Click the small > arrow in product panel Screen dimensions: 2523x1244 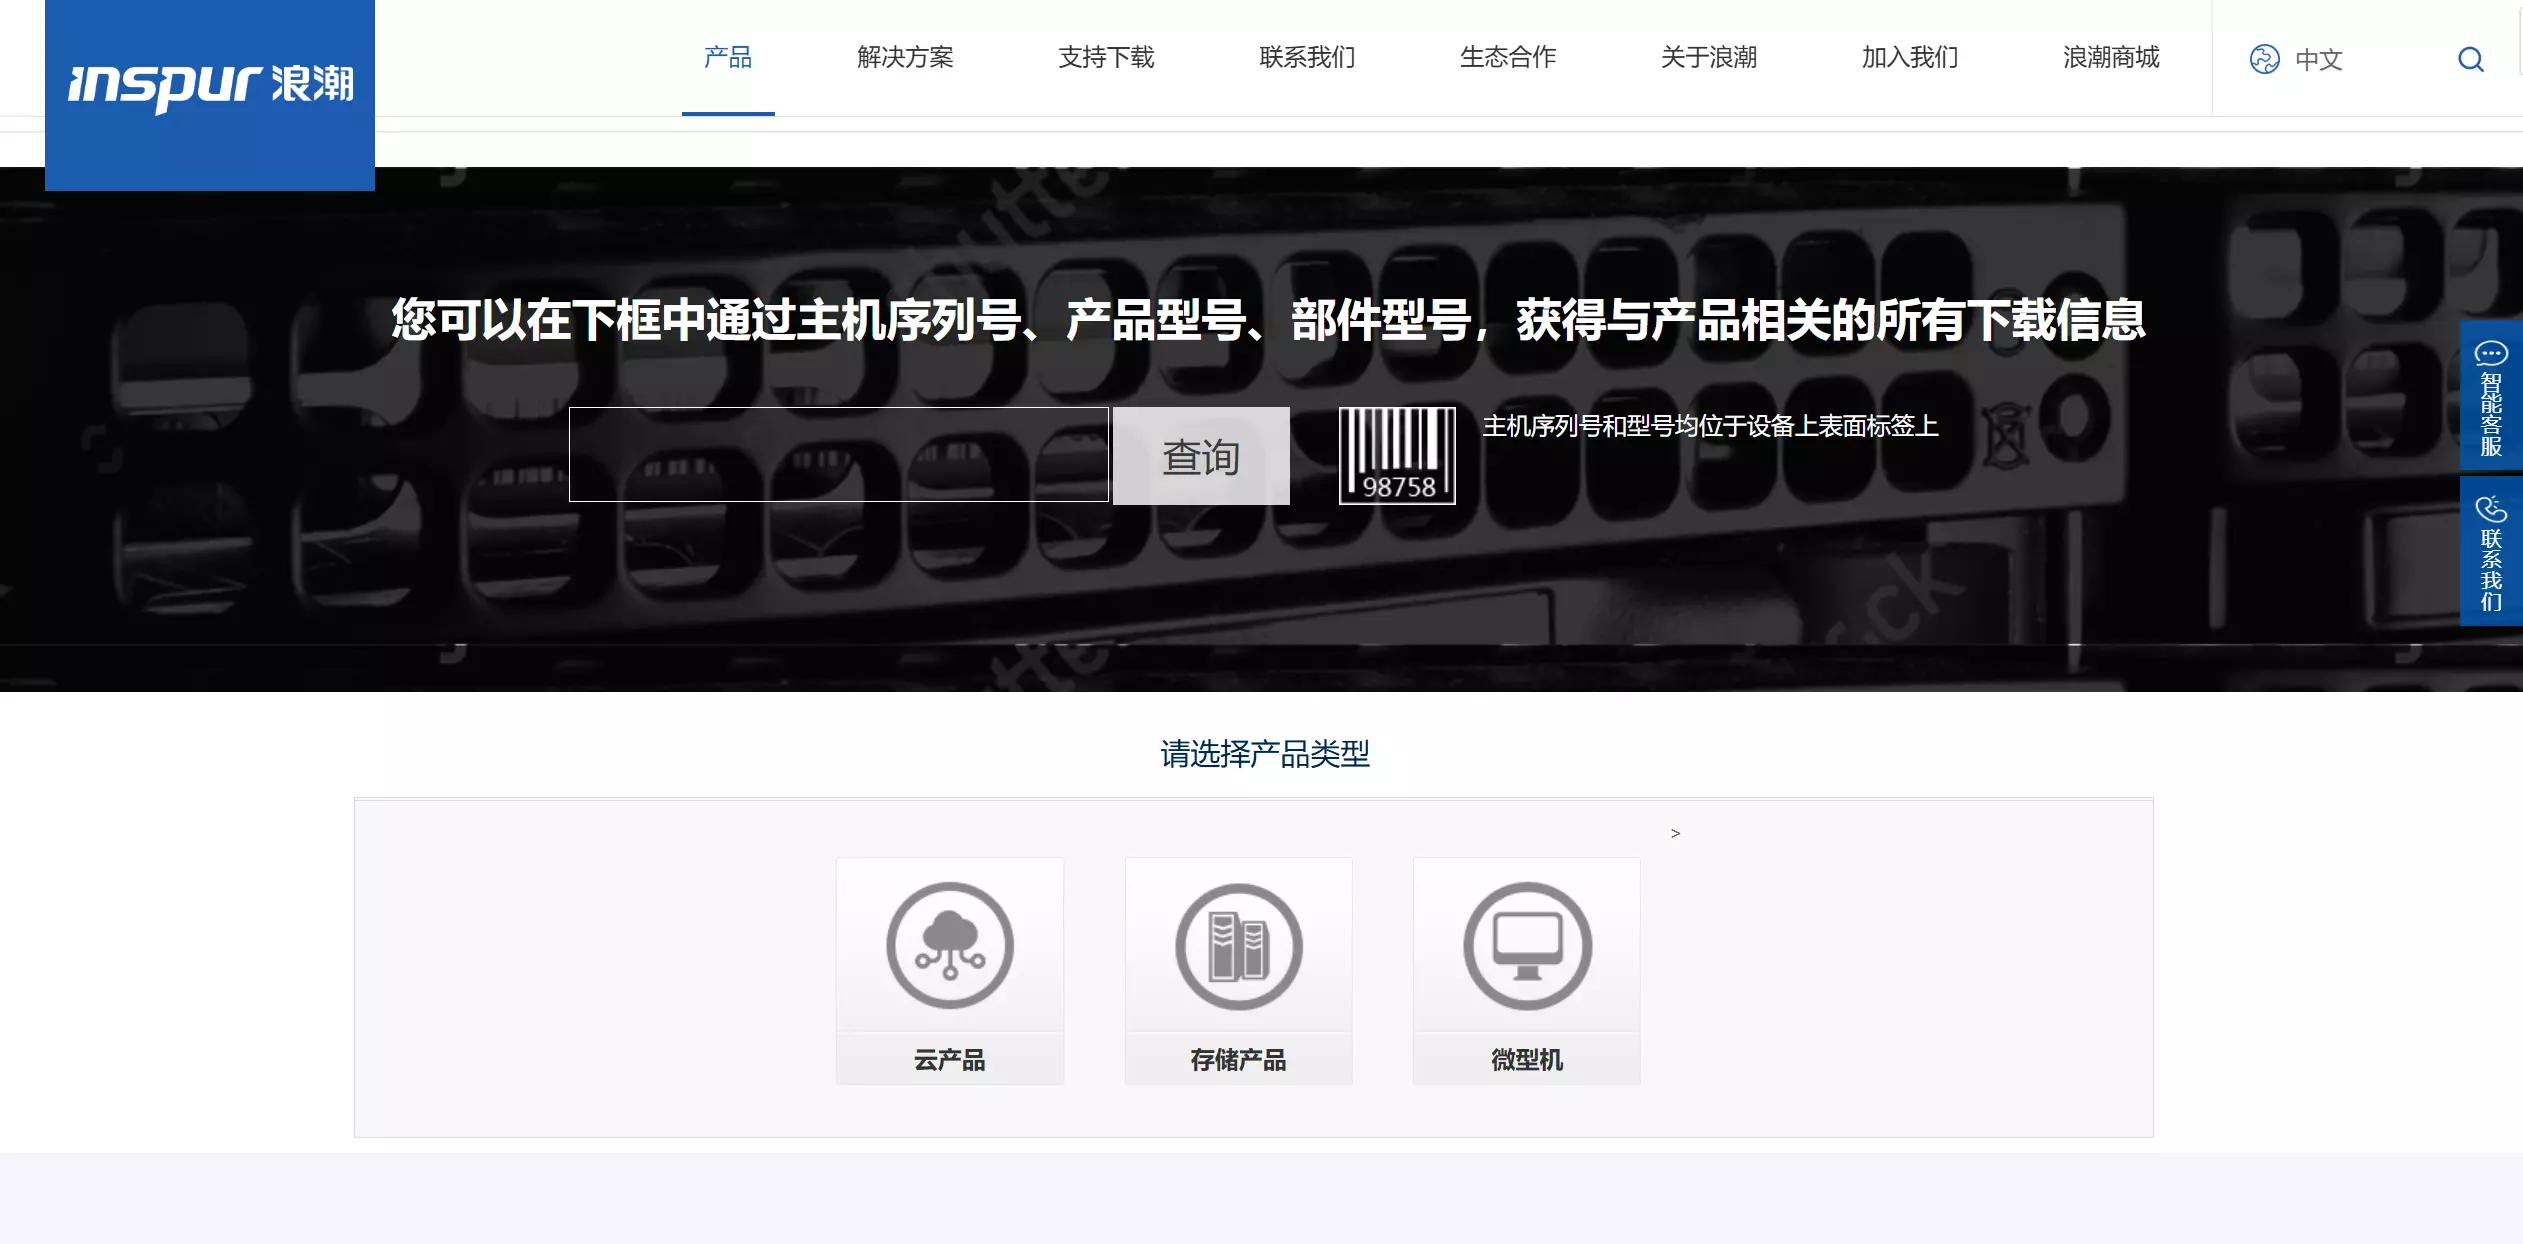coord(1675,833)
